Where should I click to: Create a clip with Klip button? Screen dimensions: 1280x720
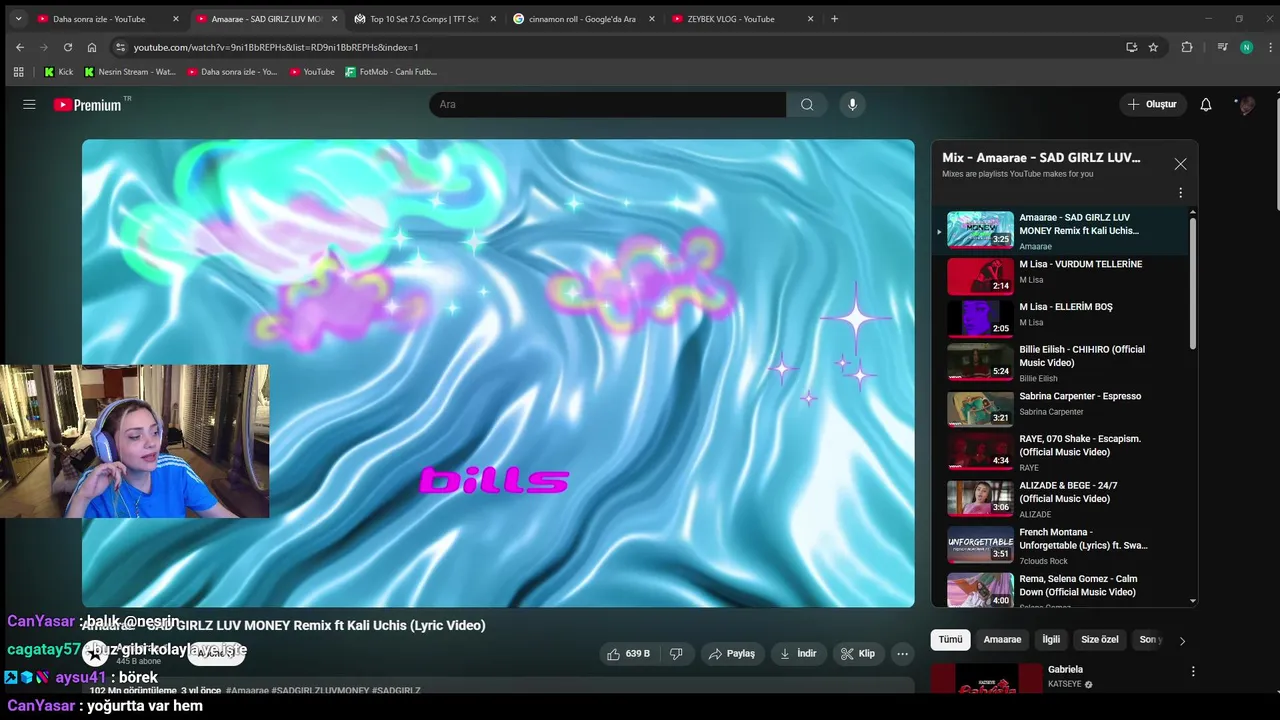(858, 654)
